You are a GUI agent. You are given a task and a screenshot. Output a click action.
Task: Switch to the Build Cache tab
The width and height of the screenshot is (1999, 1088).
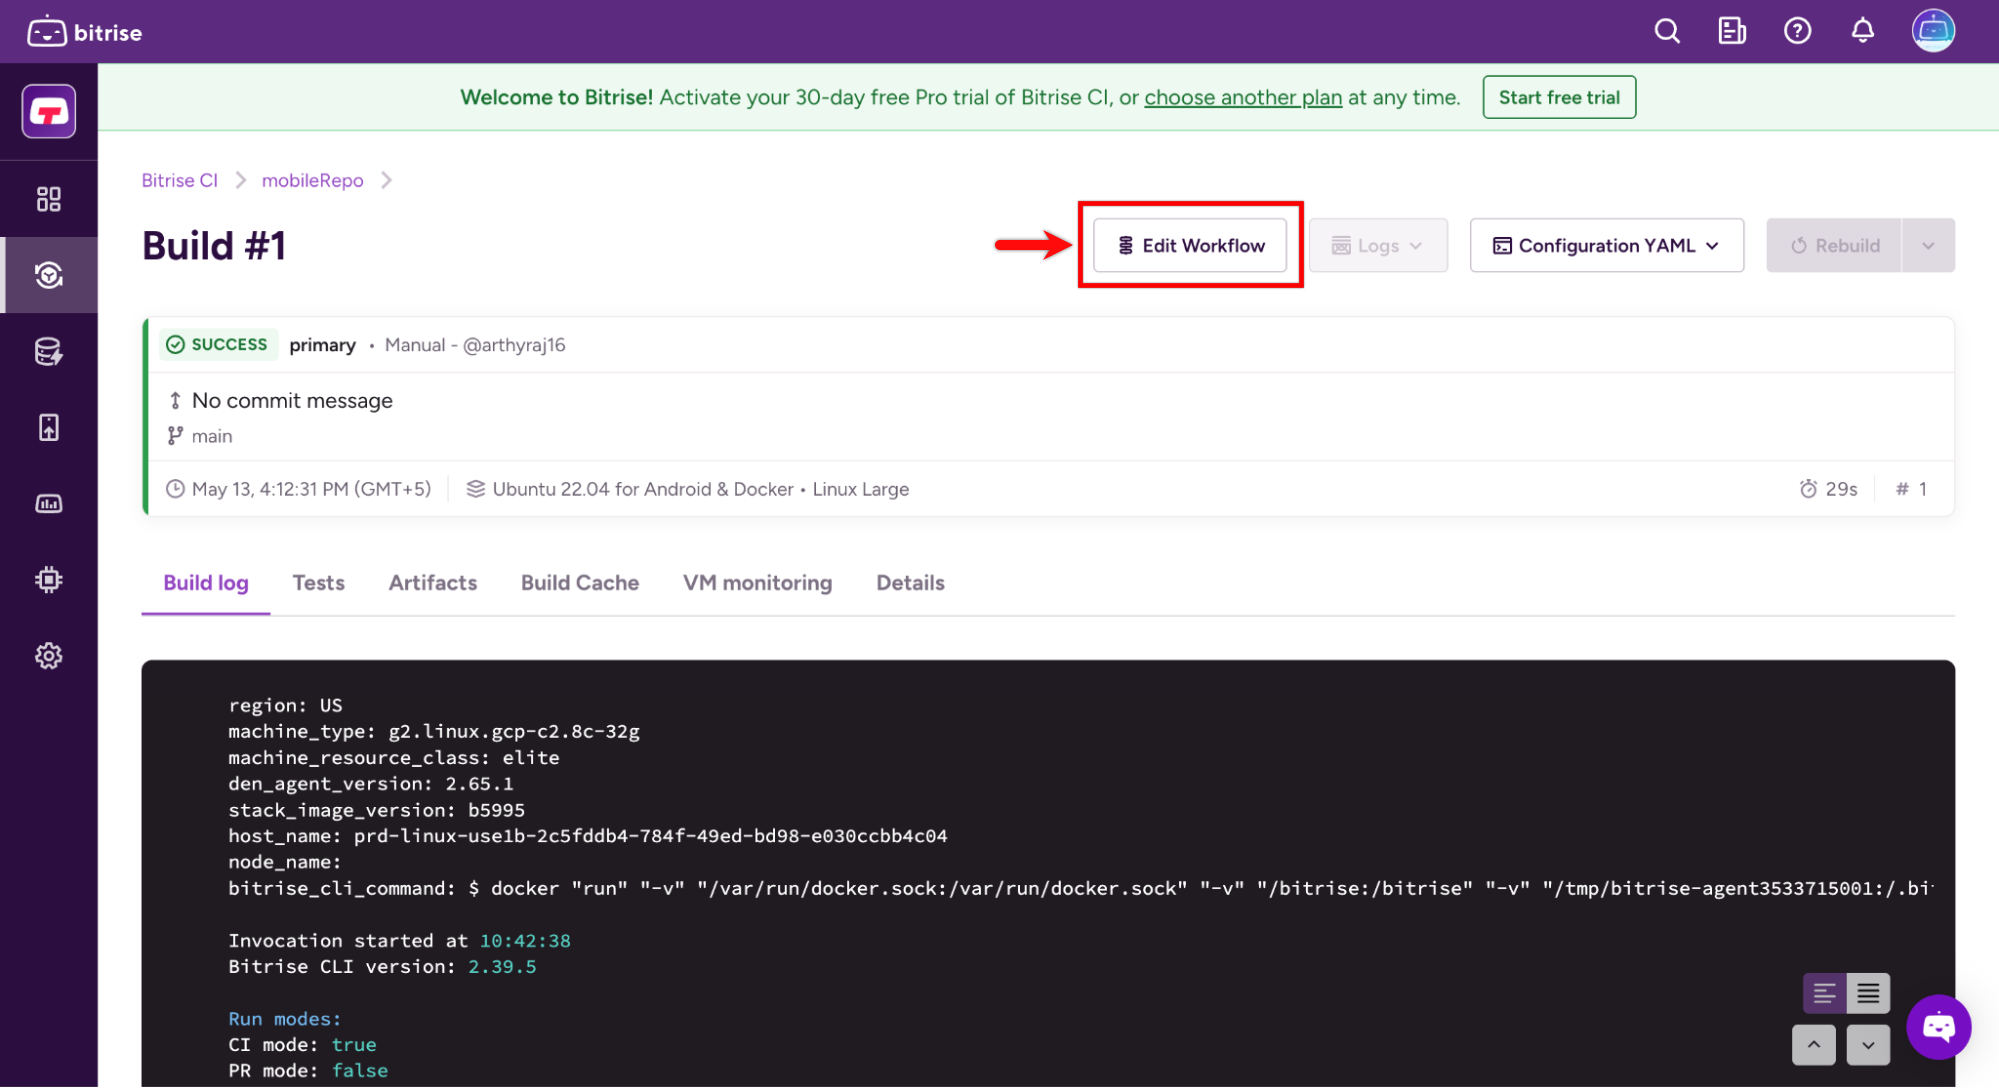(580, 583)
